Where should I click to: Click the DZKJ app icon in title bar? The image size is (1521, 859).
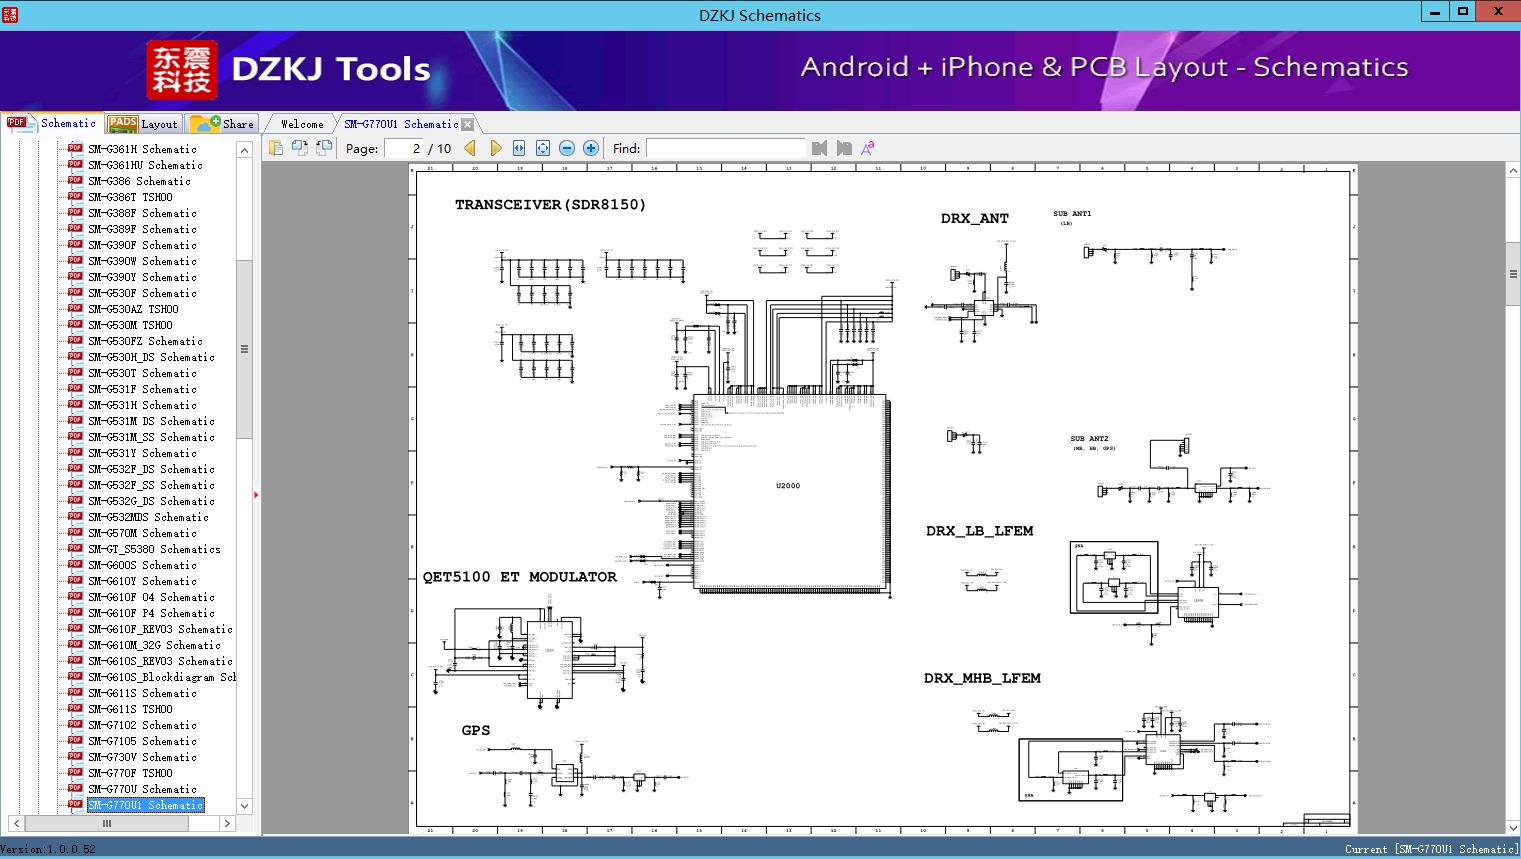point(10,14)
